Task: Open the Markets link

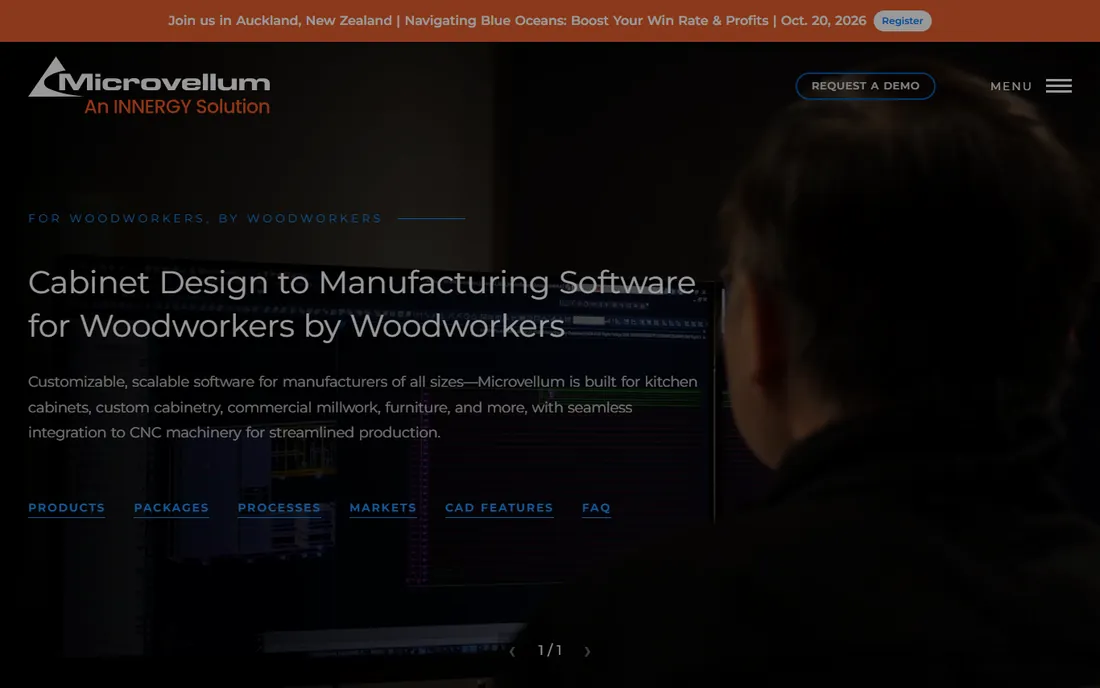Action: point(383,508)
